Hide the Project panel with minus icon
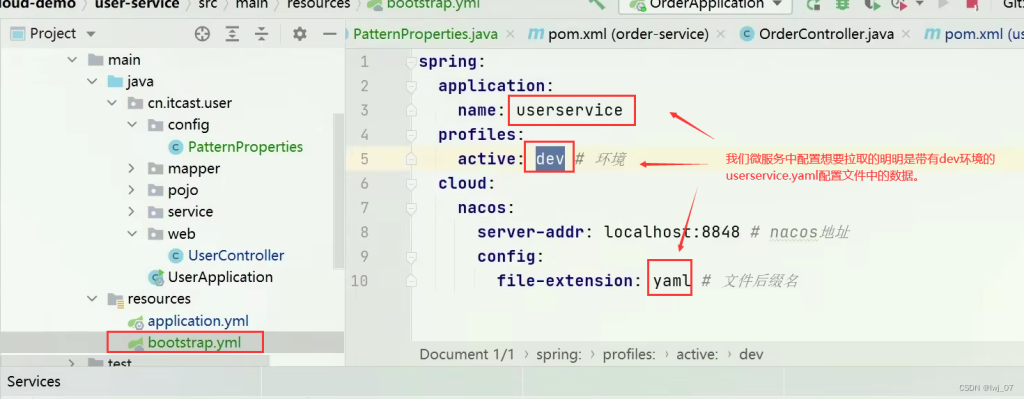Image resolution: width=1024 pixels, height=399 pixels. tap(330, 34)
